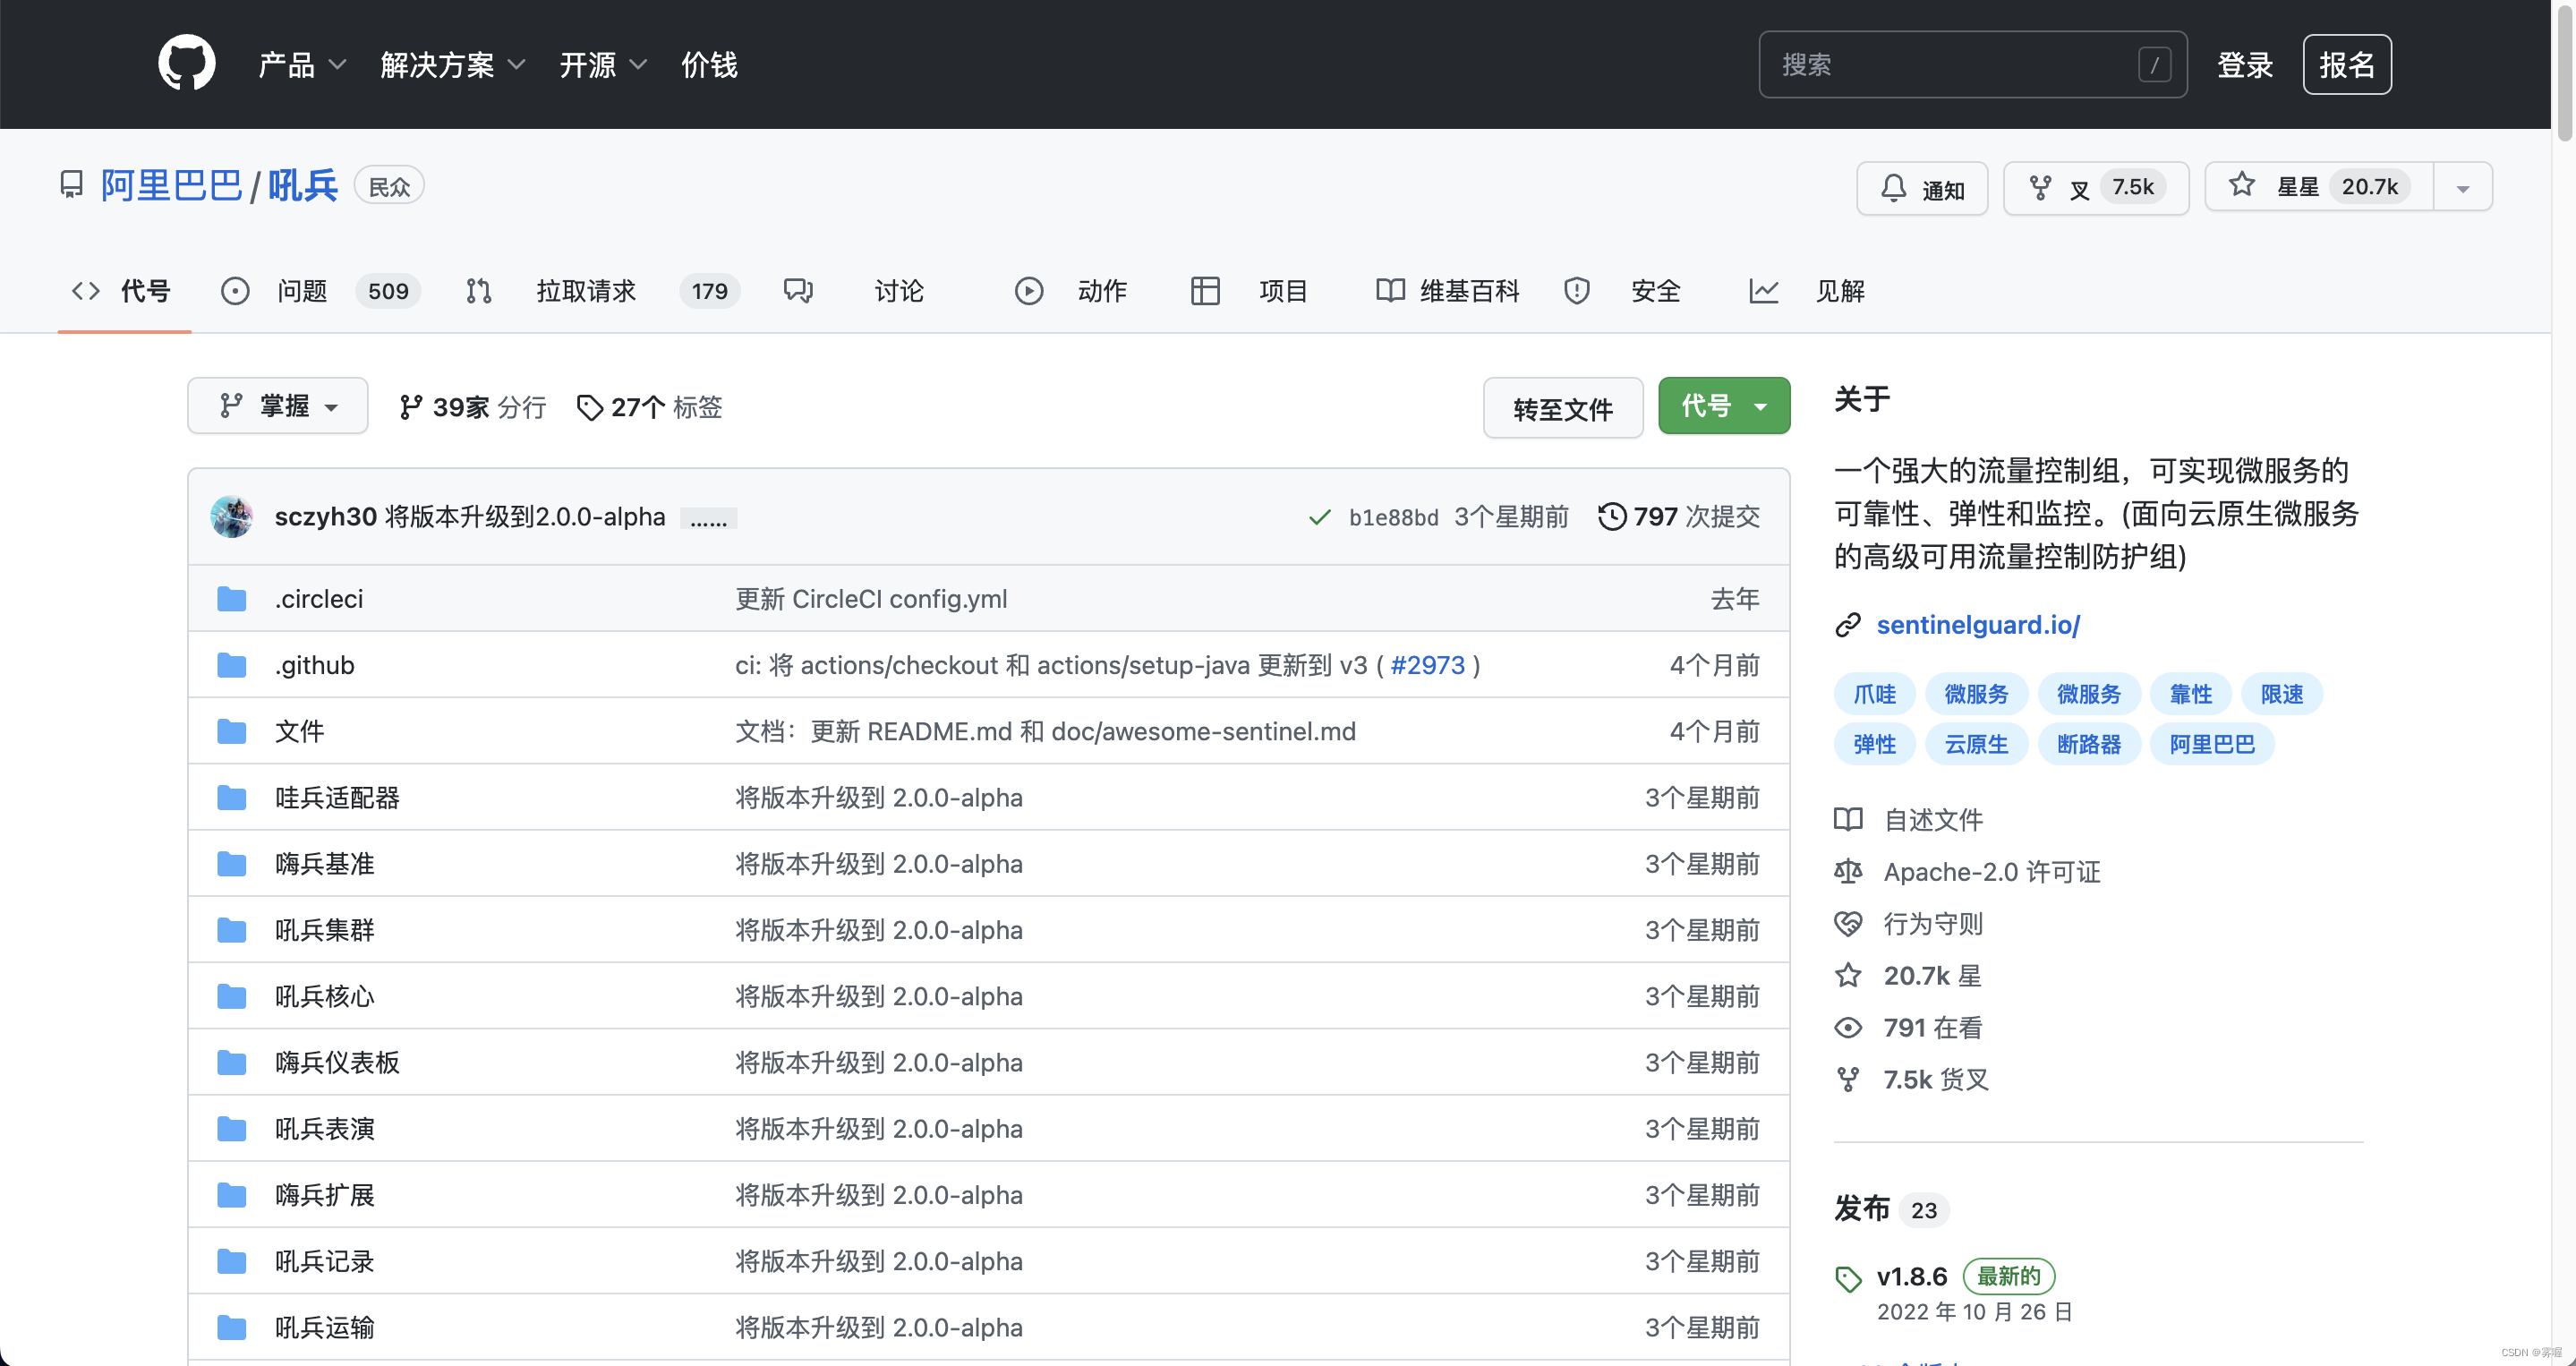Open the sentinelguard.io link
Viewport: 2576px width, 1366px height.
click(x=1977, y=625)
